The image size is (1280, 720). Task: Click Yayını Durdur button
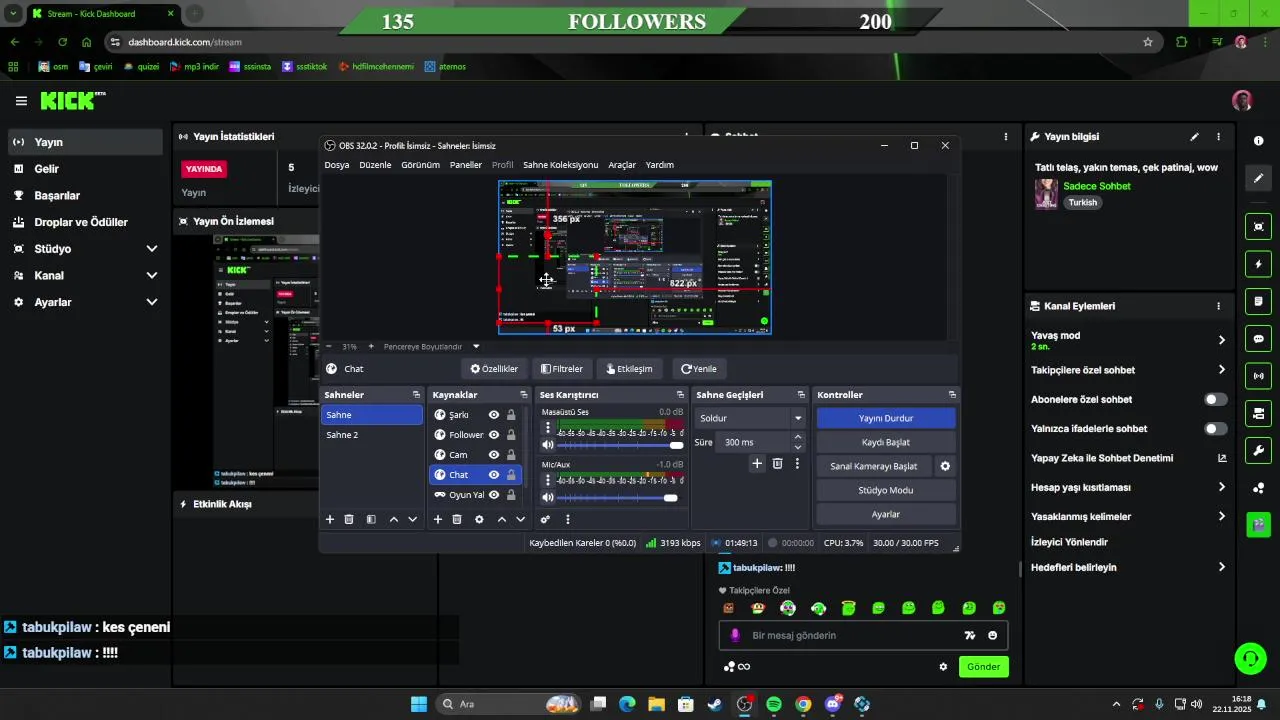(x=885, y=418)
